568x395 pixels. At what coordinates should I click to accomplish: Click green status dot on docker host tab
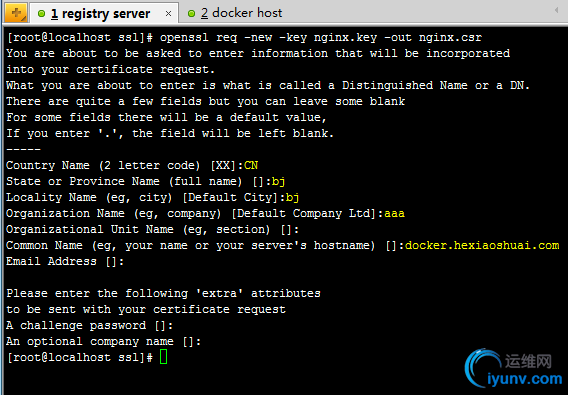click(191, 14)
